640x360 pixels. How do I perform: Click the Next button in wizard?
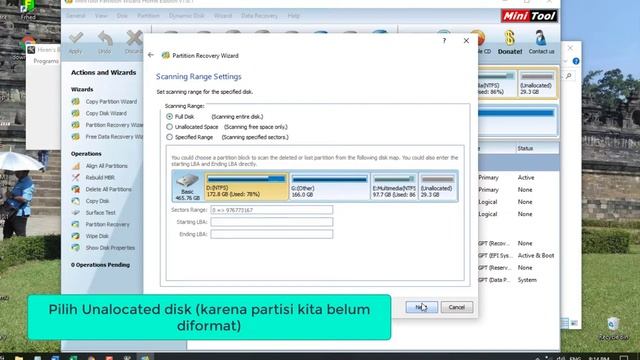[x=422, y=307]
